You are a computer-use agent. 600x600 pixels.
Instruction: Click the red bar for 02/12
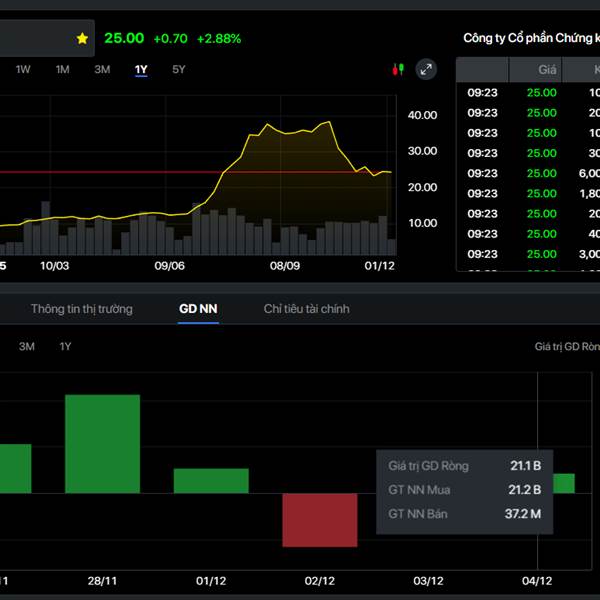pos(319,519)
